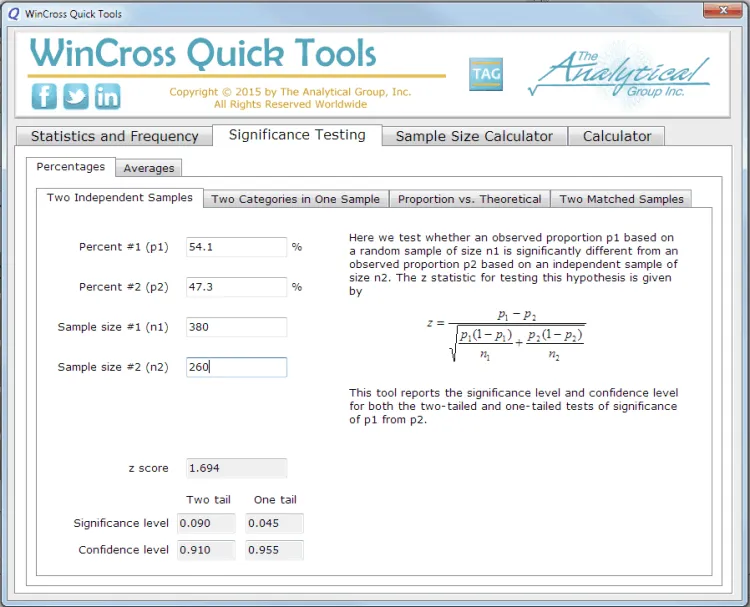This screenshot has width=750, height=607.
Task: Click the 'Sample size #2 (n2)' label
Action: coord(113,367)
